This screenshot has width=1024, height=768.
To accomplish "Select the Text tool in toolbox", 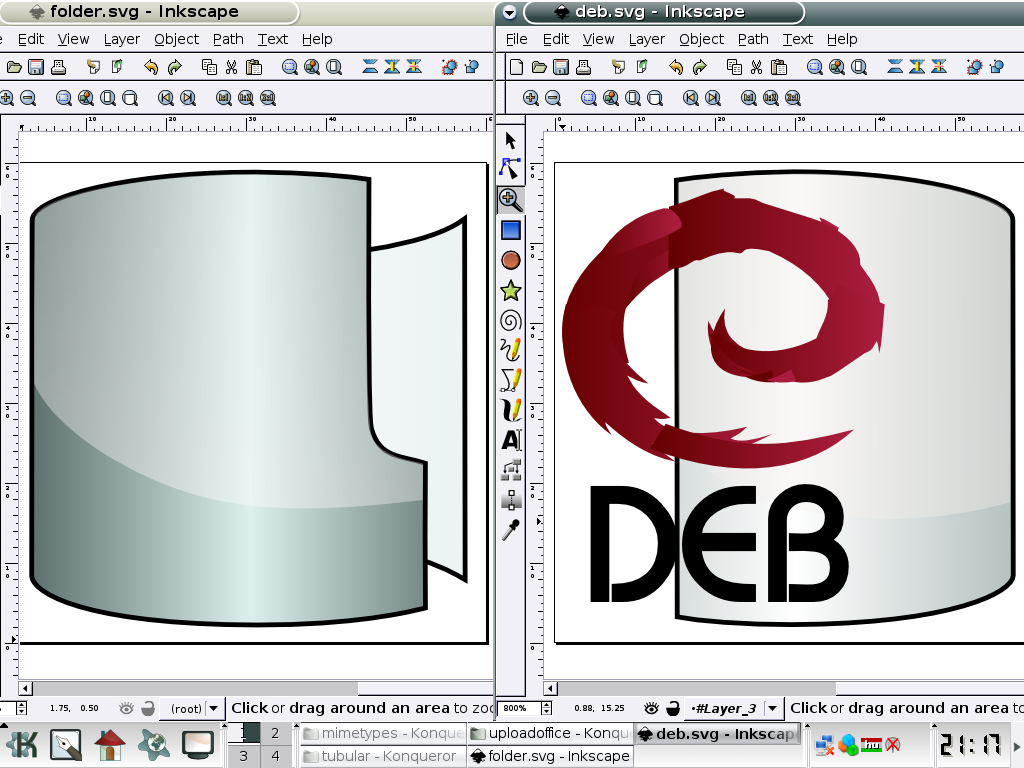I will click(511, 440).
